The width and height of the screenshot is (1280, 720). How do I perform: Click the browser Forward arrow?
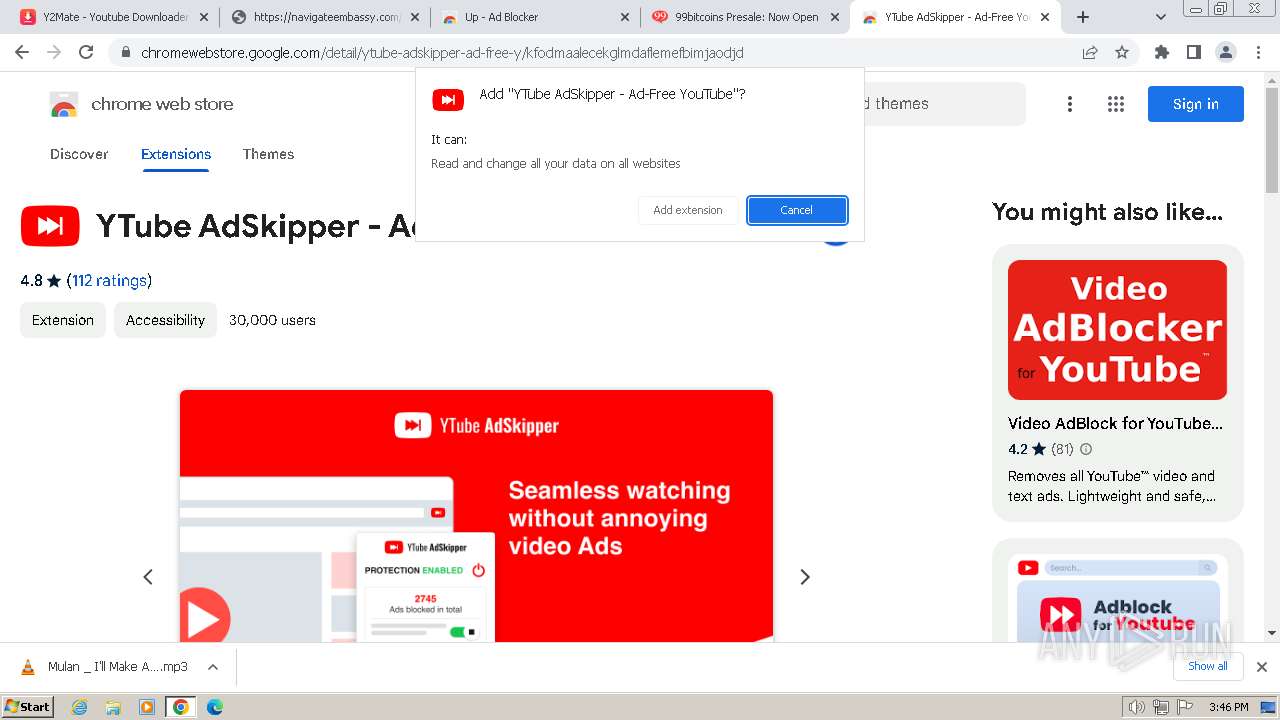(54, 52)
